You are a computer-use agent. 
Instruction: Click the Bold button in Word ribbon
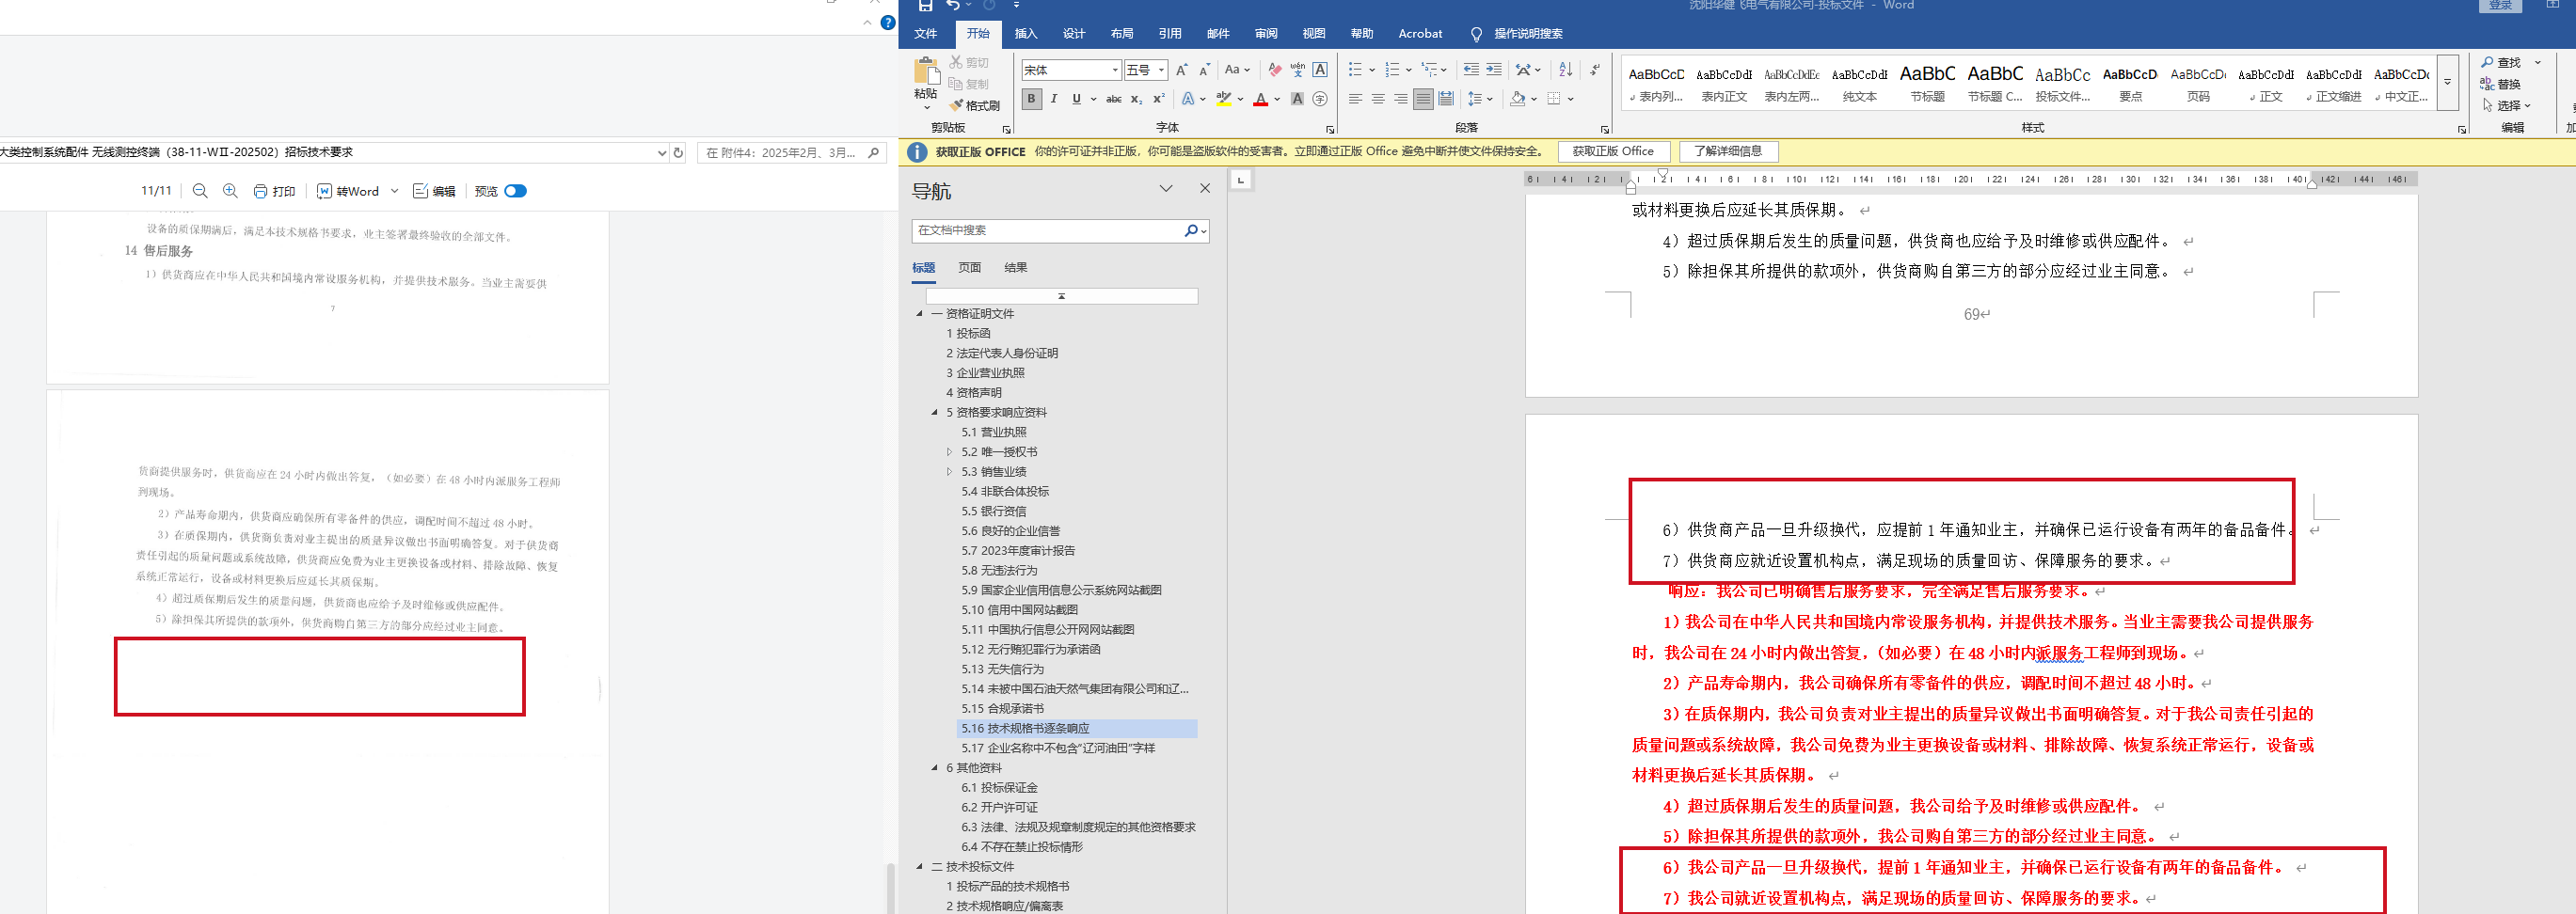click(1031, 99)
